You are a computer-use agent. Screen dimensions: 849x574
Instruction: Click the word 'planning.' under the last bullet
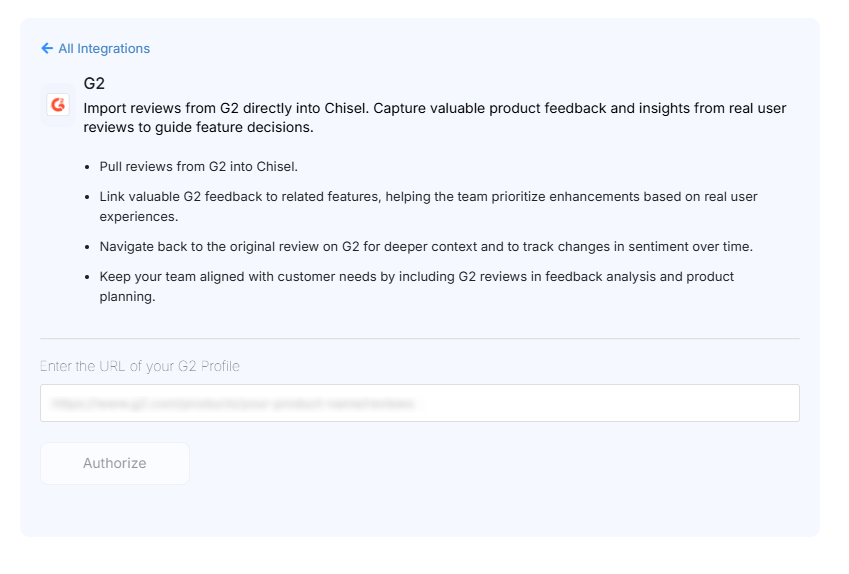coord(127,297)
